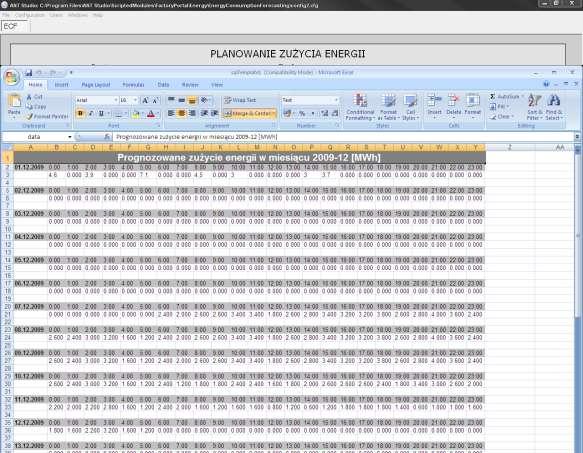Open the font color red A swatch
The image size is (583, 453).
(151, 114)
